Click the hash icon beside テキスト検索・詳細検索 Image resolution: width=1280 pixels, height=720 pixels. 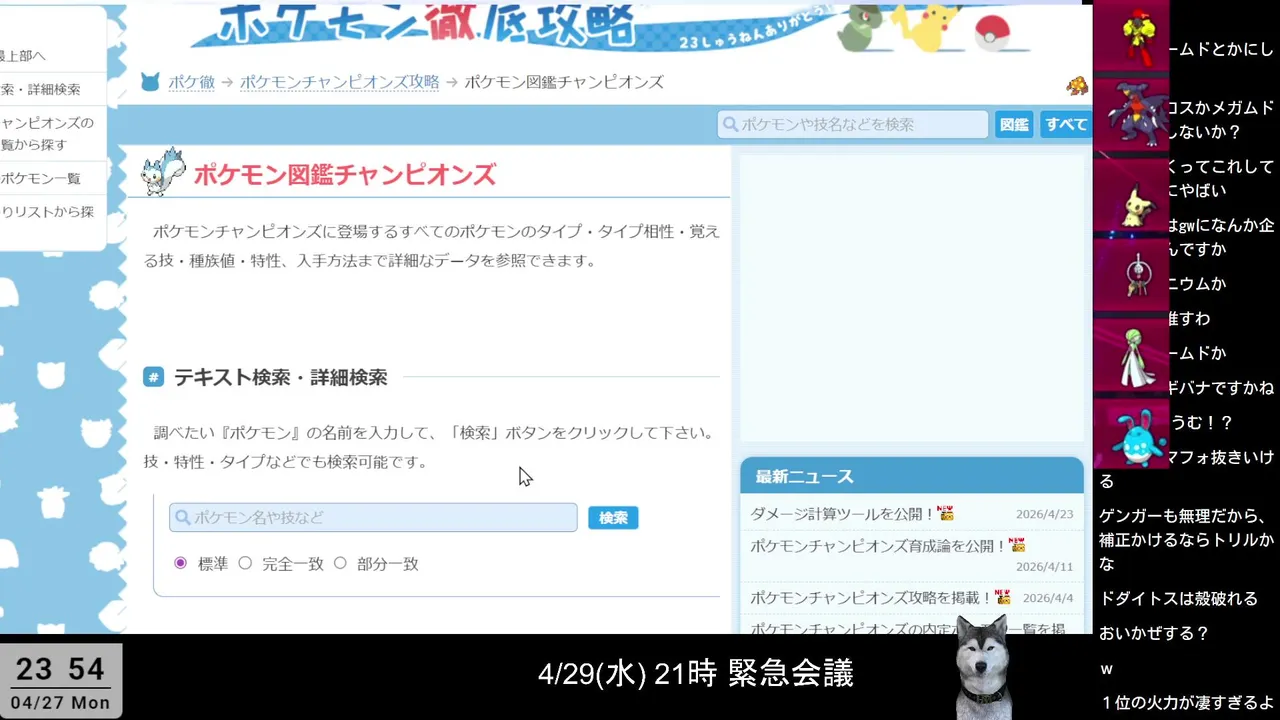[x=153, y=377]
